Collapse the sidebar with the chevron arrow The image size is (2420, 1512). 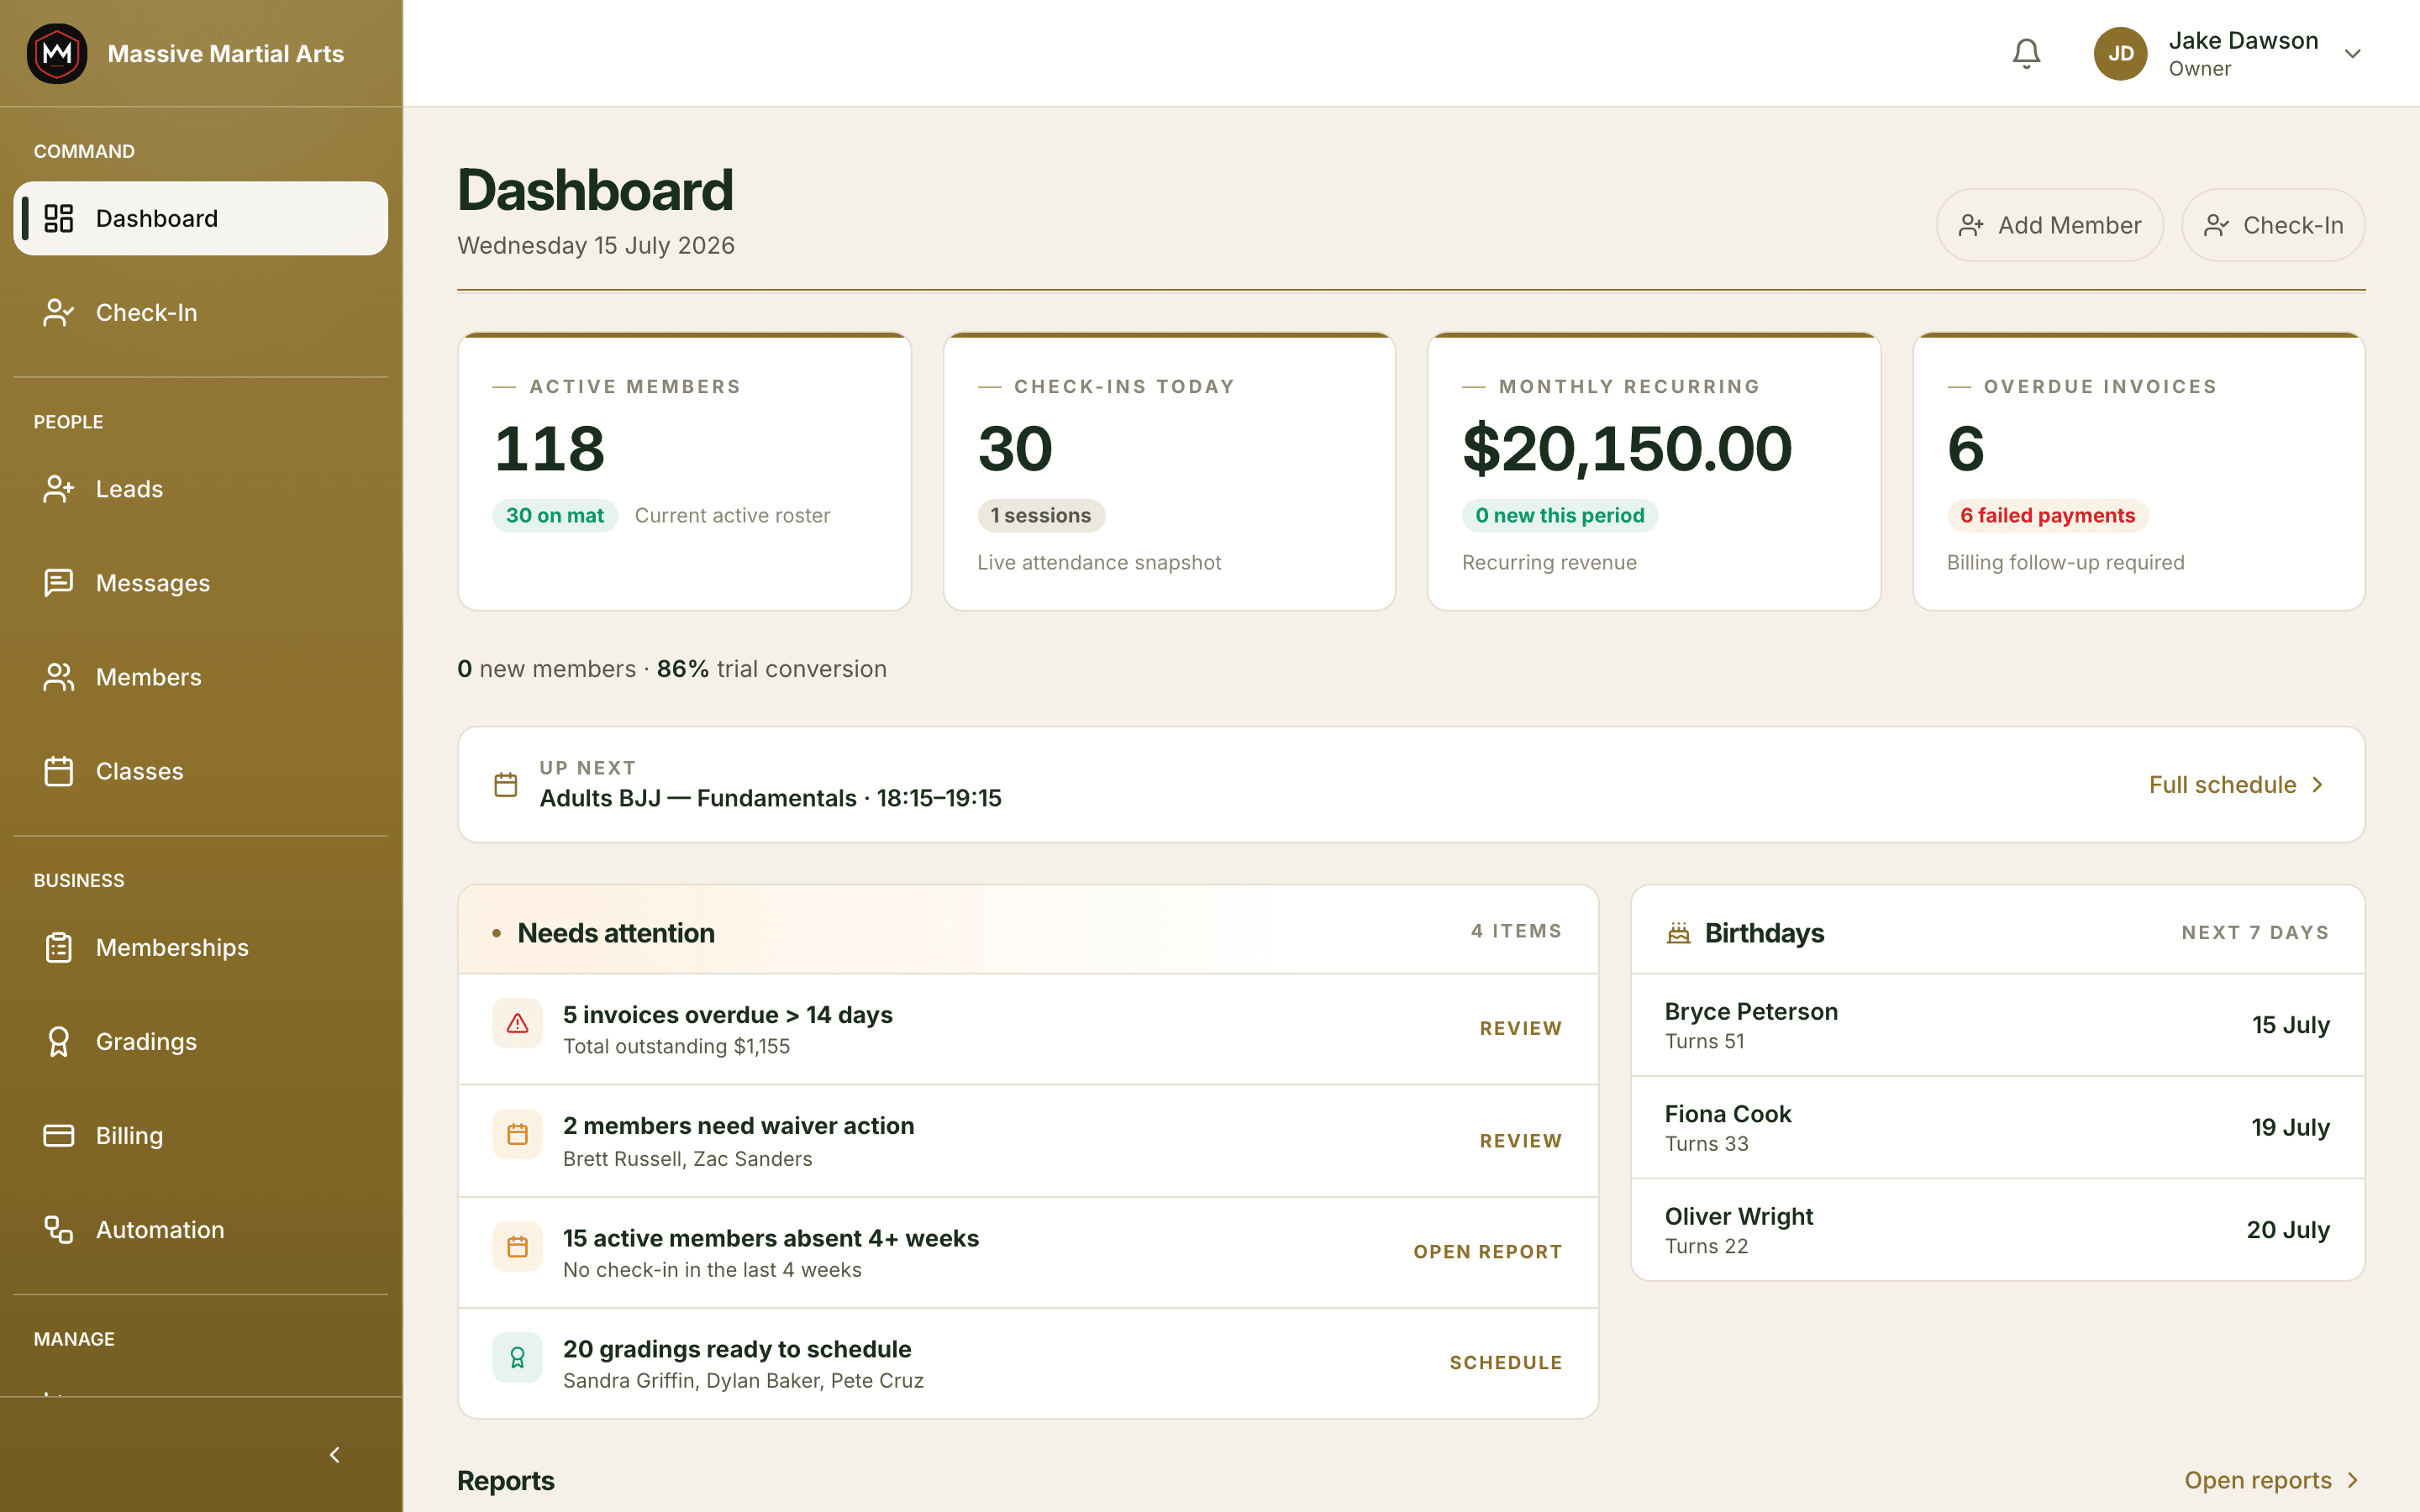pos(335,1454)
